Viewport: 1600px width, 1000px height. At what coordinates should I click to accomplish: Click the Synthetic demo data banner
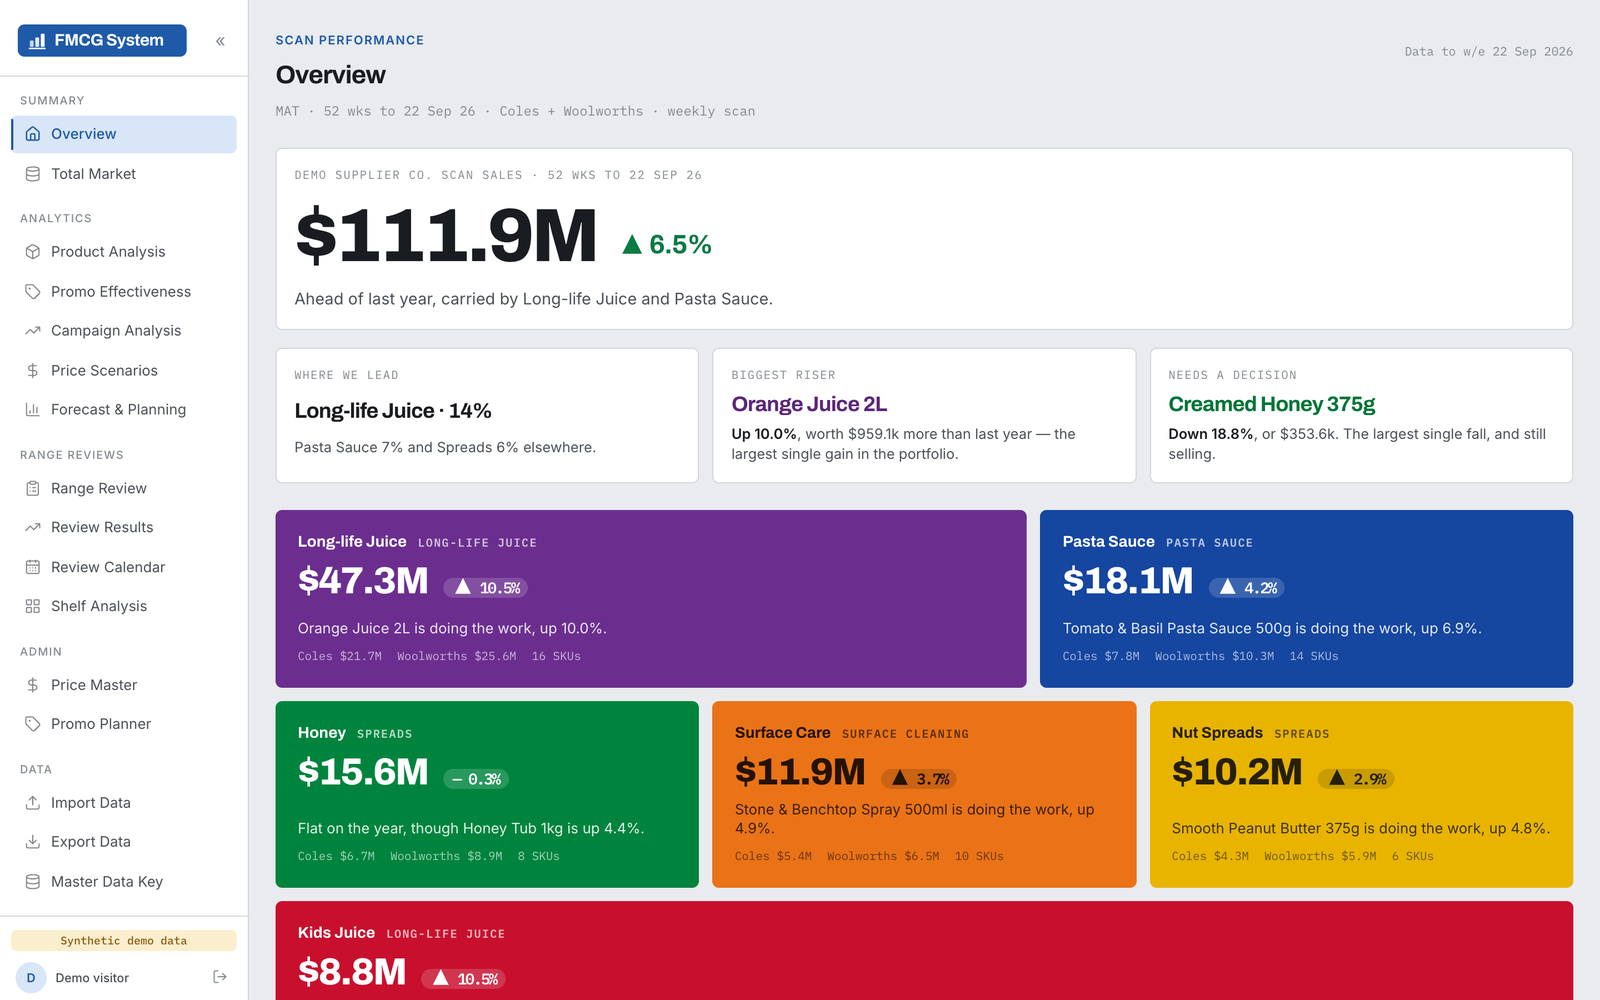124,941
